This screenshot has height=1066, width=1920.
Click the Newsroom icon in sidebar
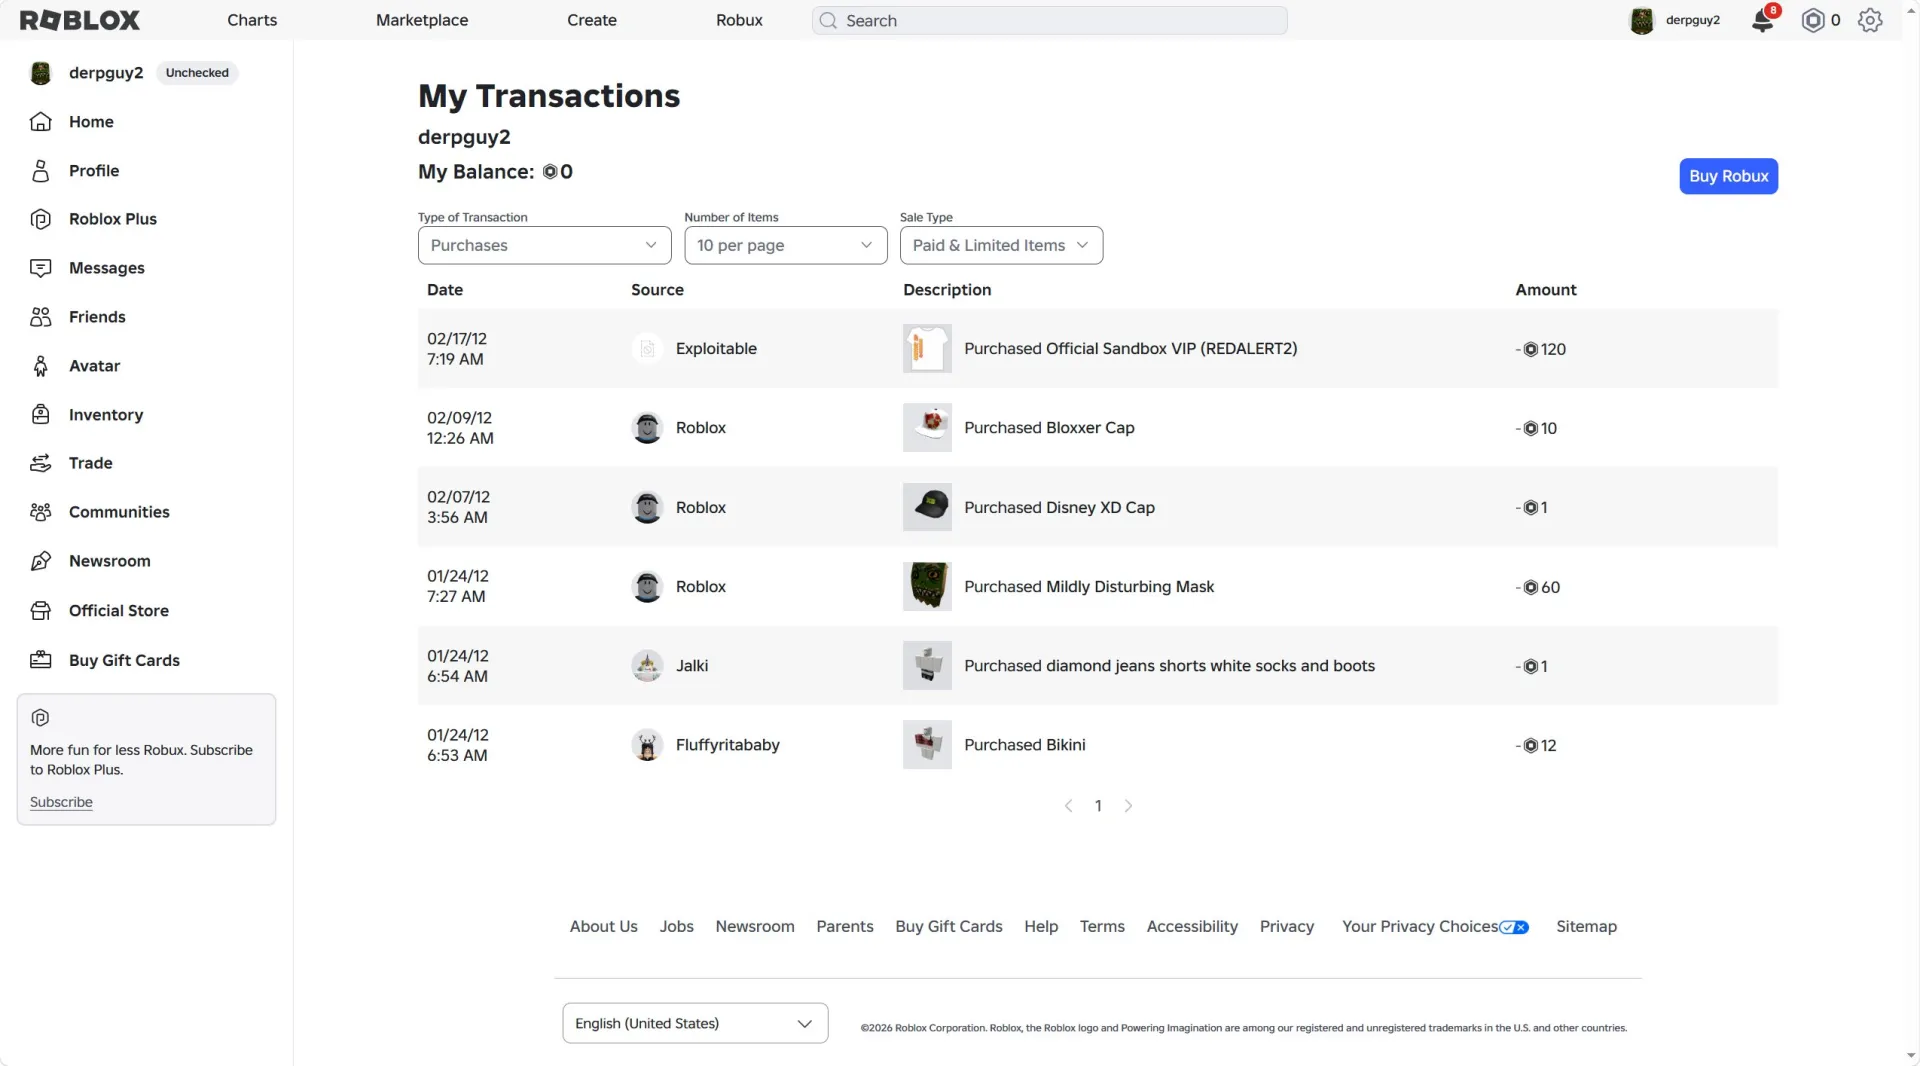(41, 561)
